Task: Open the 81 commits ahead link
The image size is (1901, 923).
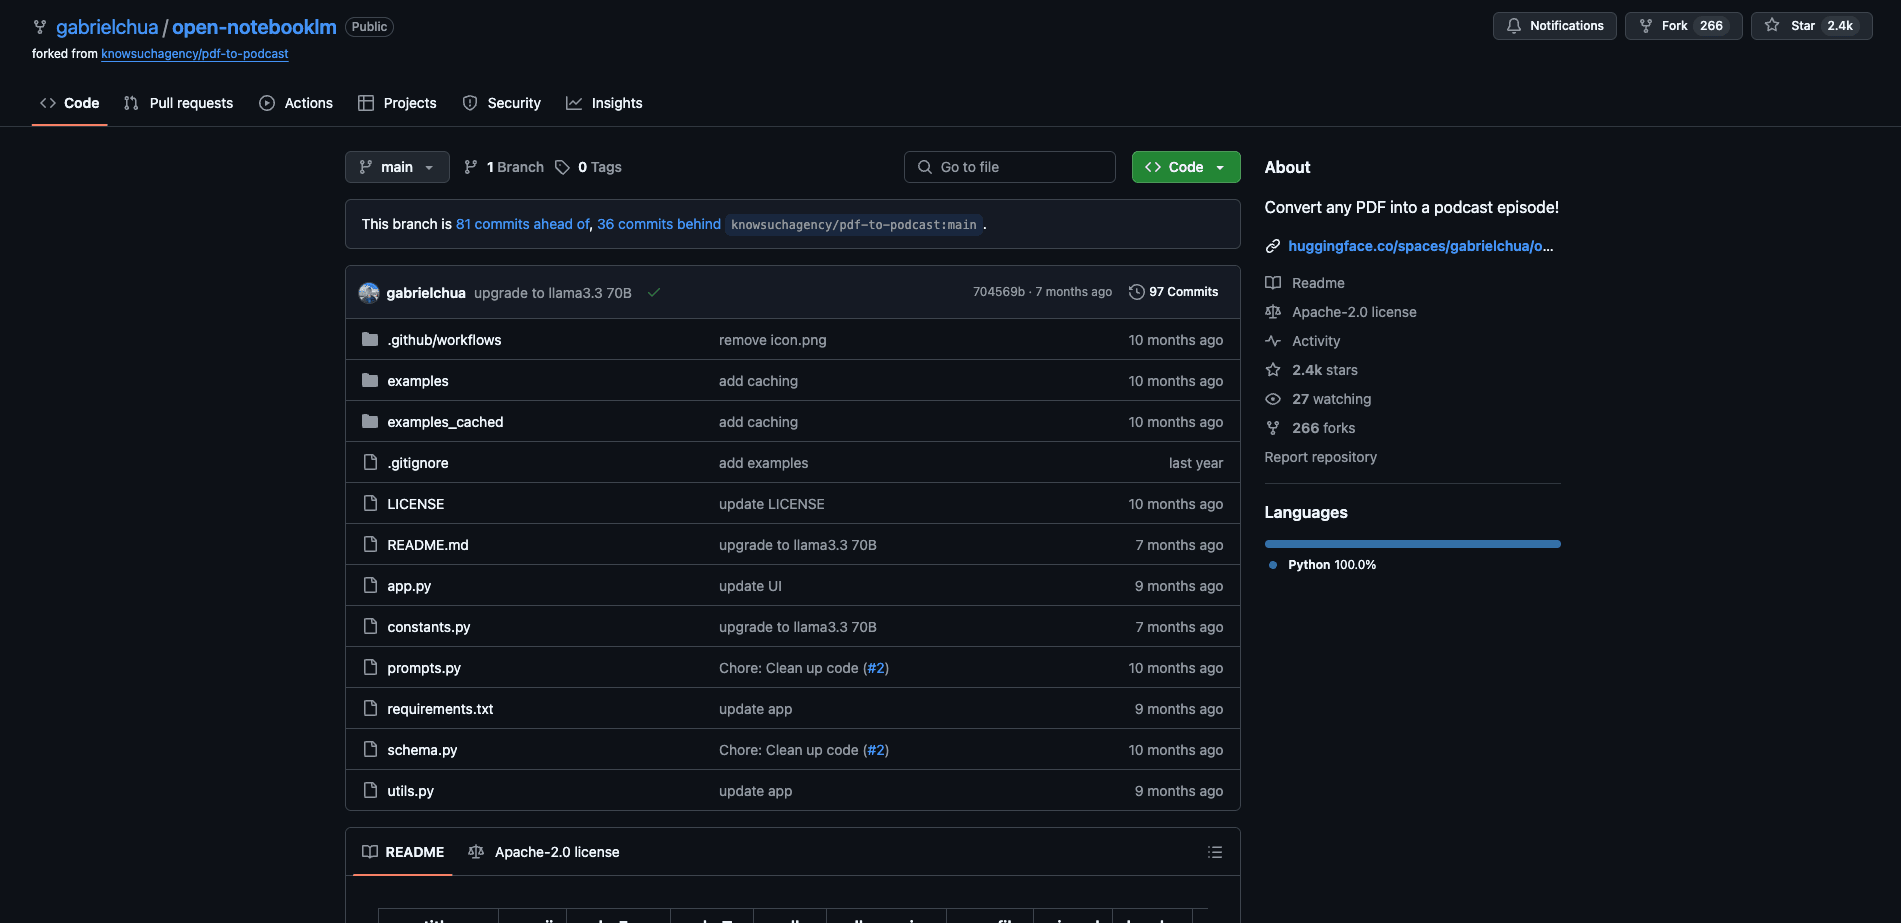Action: pos(522,224)
